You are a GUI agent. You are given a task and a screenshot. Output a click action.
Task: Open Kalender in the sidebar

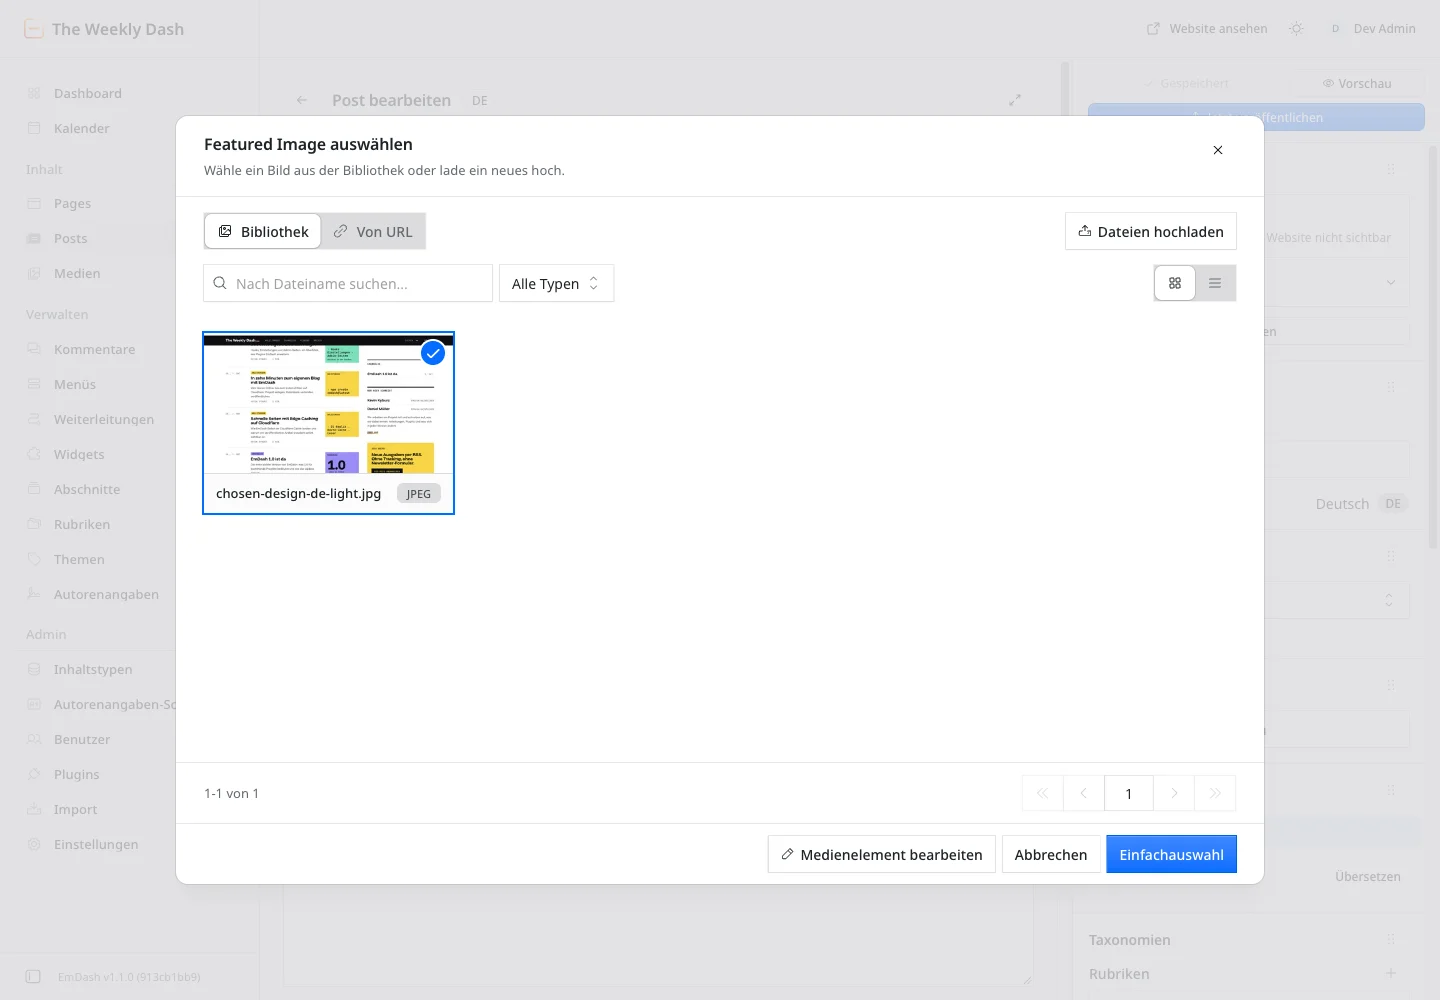tap(82, 128)
